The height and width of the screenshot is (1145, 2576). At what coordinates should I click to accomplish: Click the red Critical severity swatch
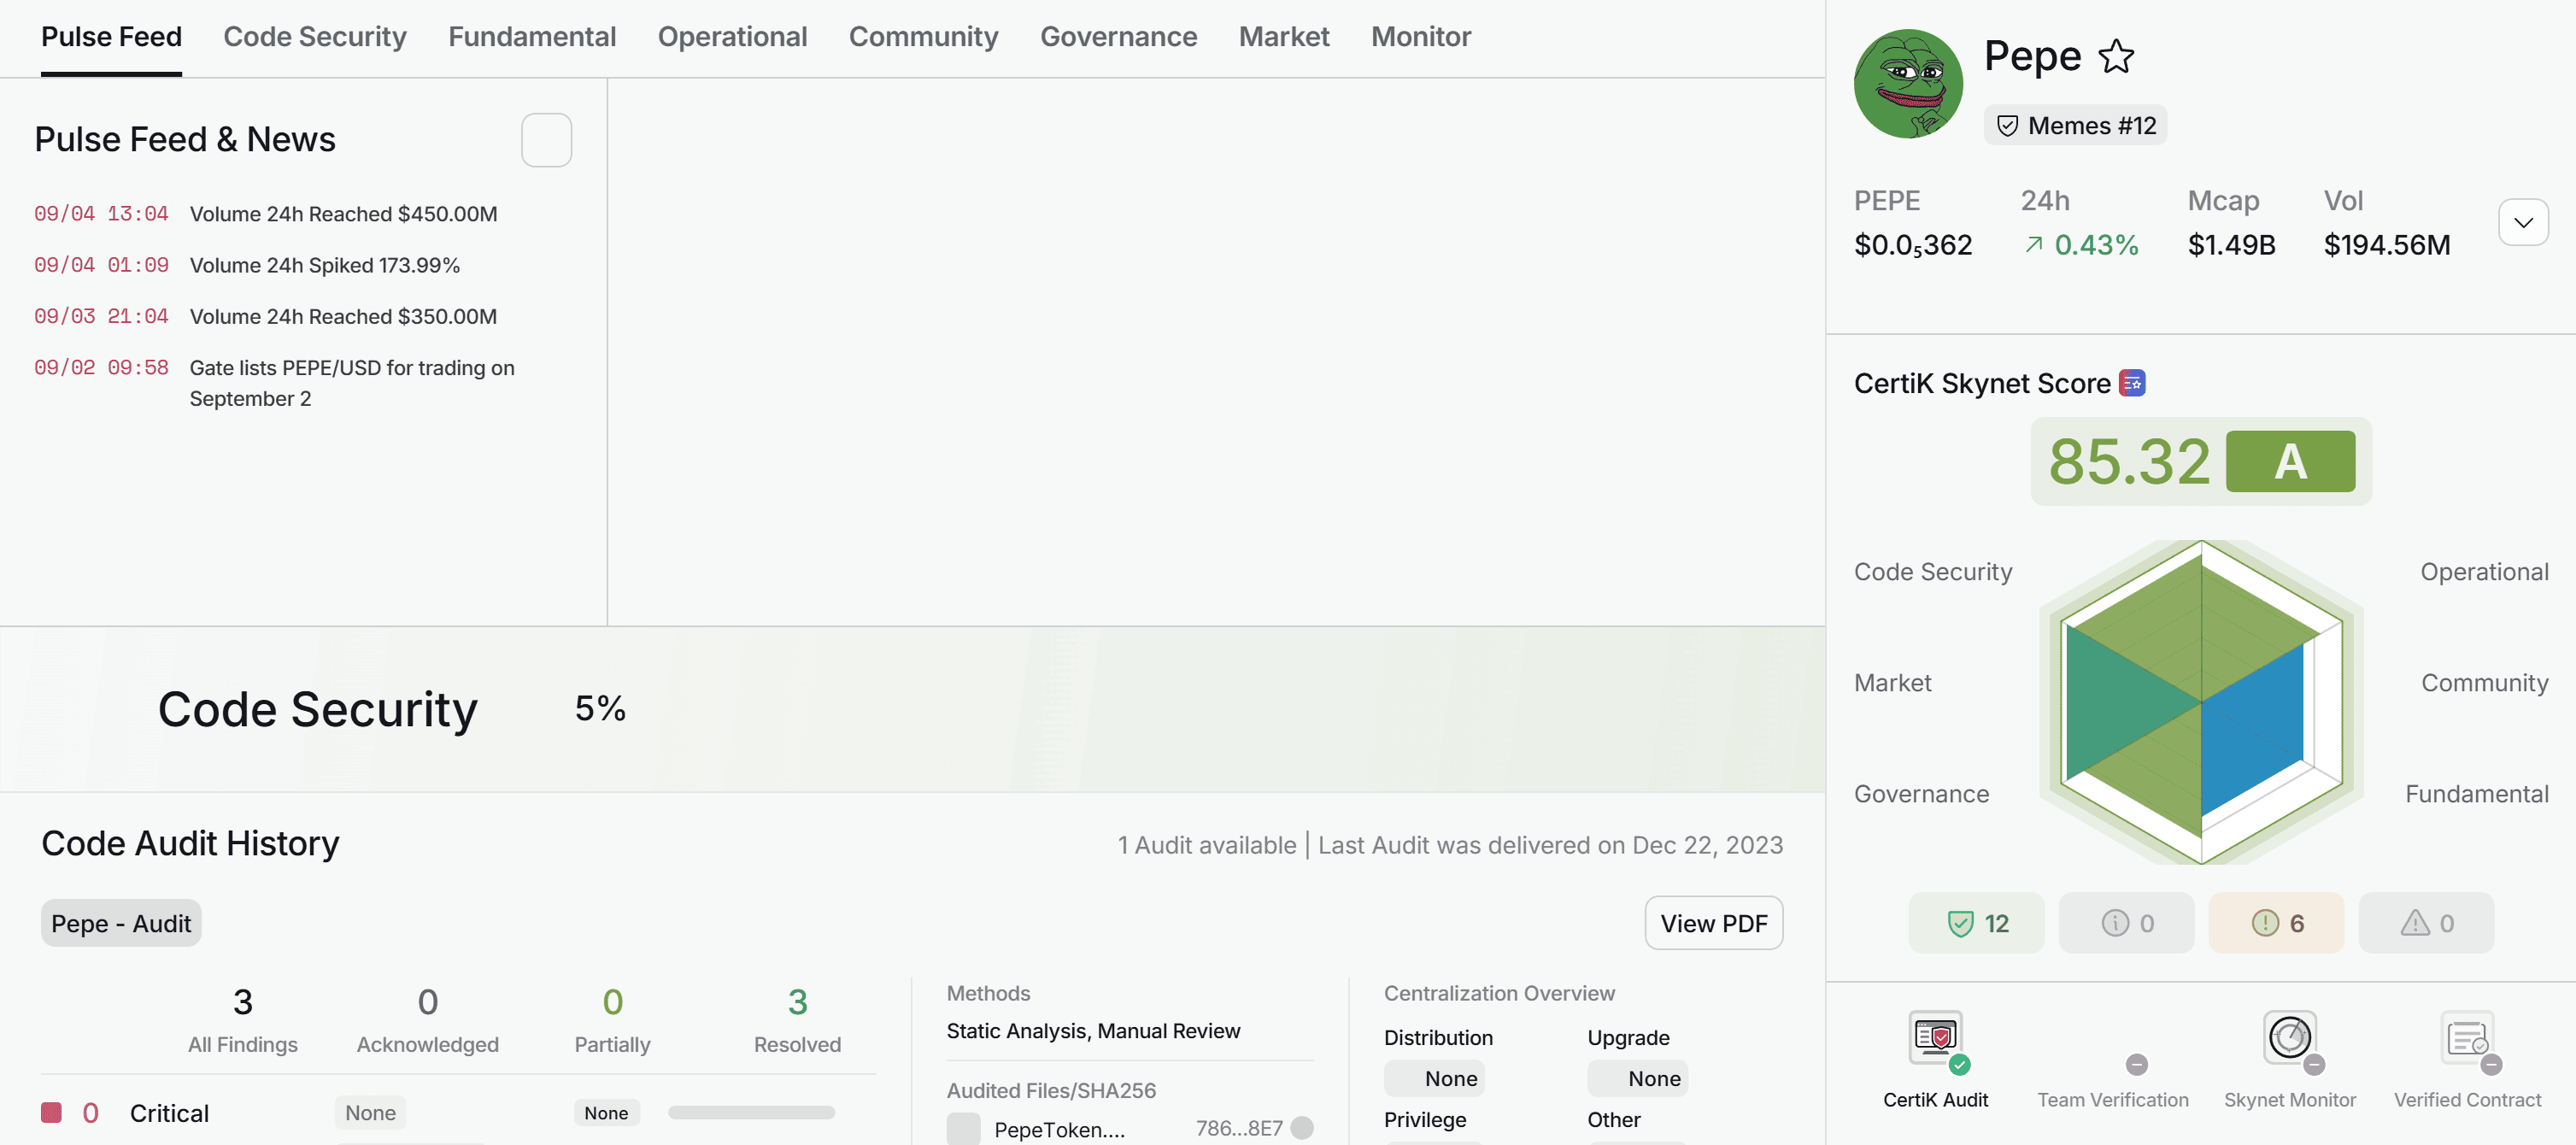pos(51,1112)
